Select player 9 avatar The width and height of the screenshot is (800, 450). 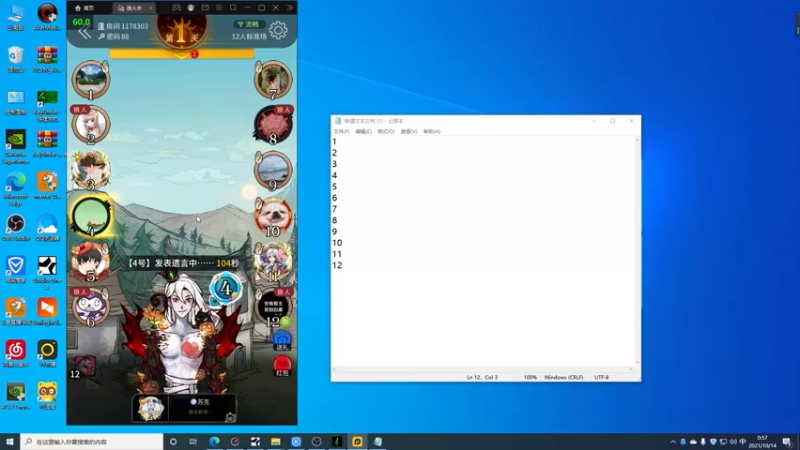tap(273, 170)
